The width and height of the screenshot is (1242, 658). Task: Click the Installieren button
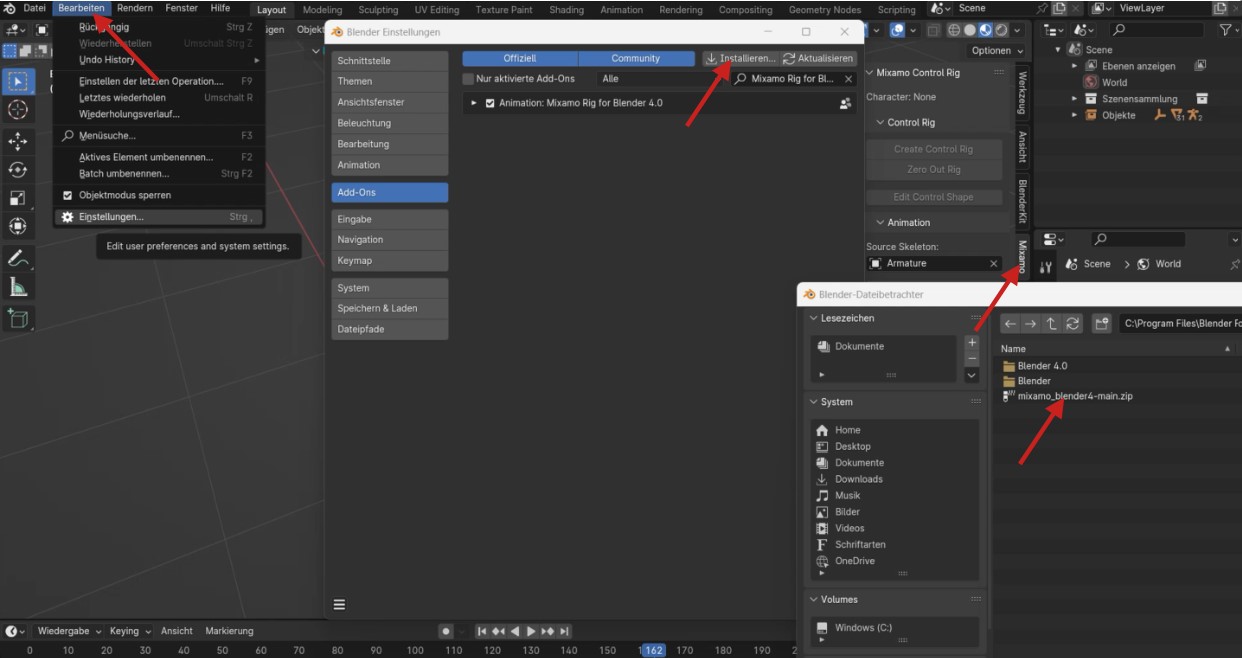click(x=740, y=58)
